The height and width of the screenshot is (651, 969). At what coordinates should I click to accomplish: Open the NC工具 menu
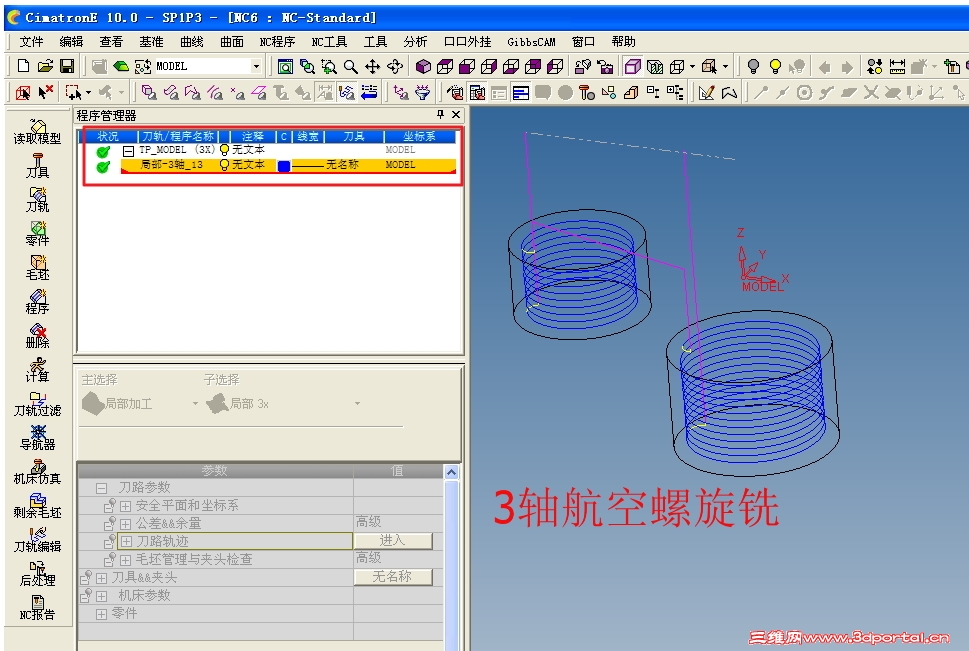pos(329,41)
